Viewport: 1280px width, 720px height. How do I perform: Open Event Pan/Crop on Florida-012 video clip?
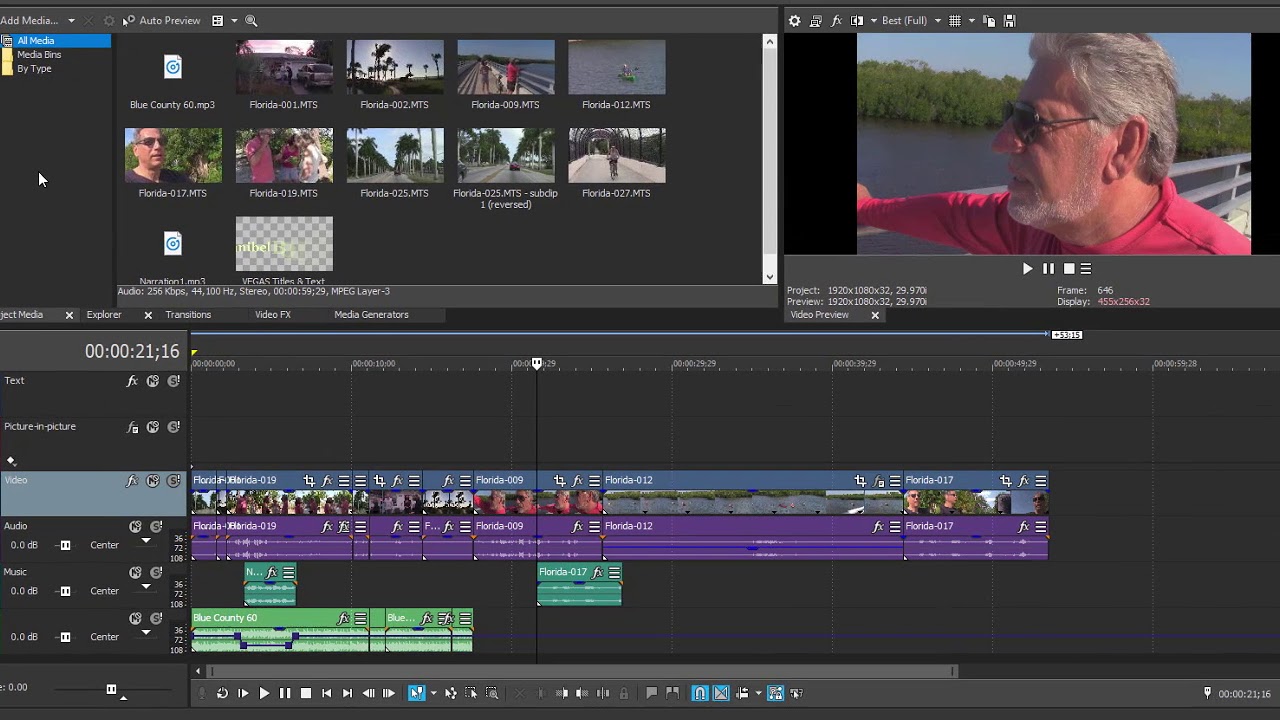(860, 481)
